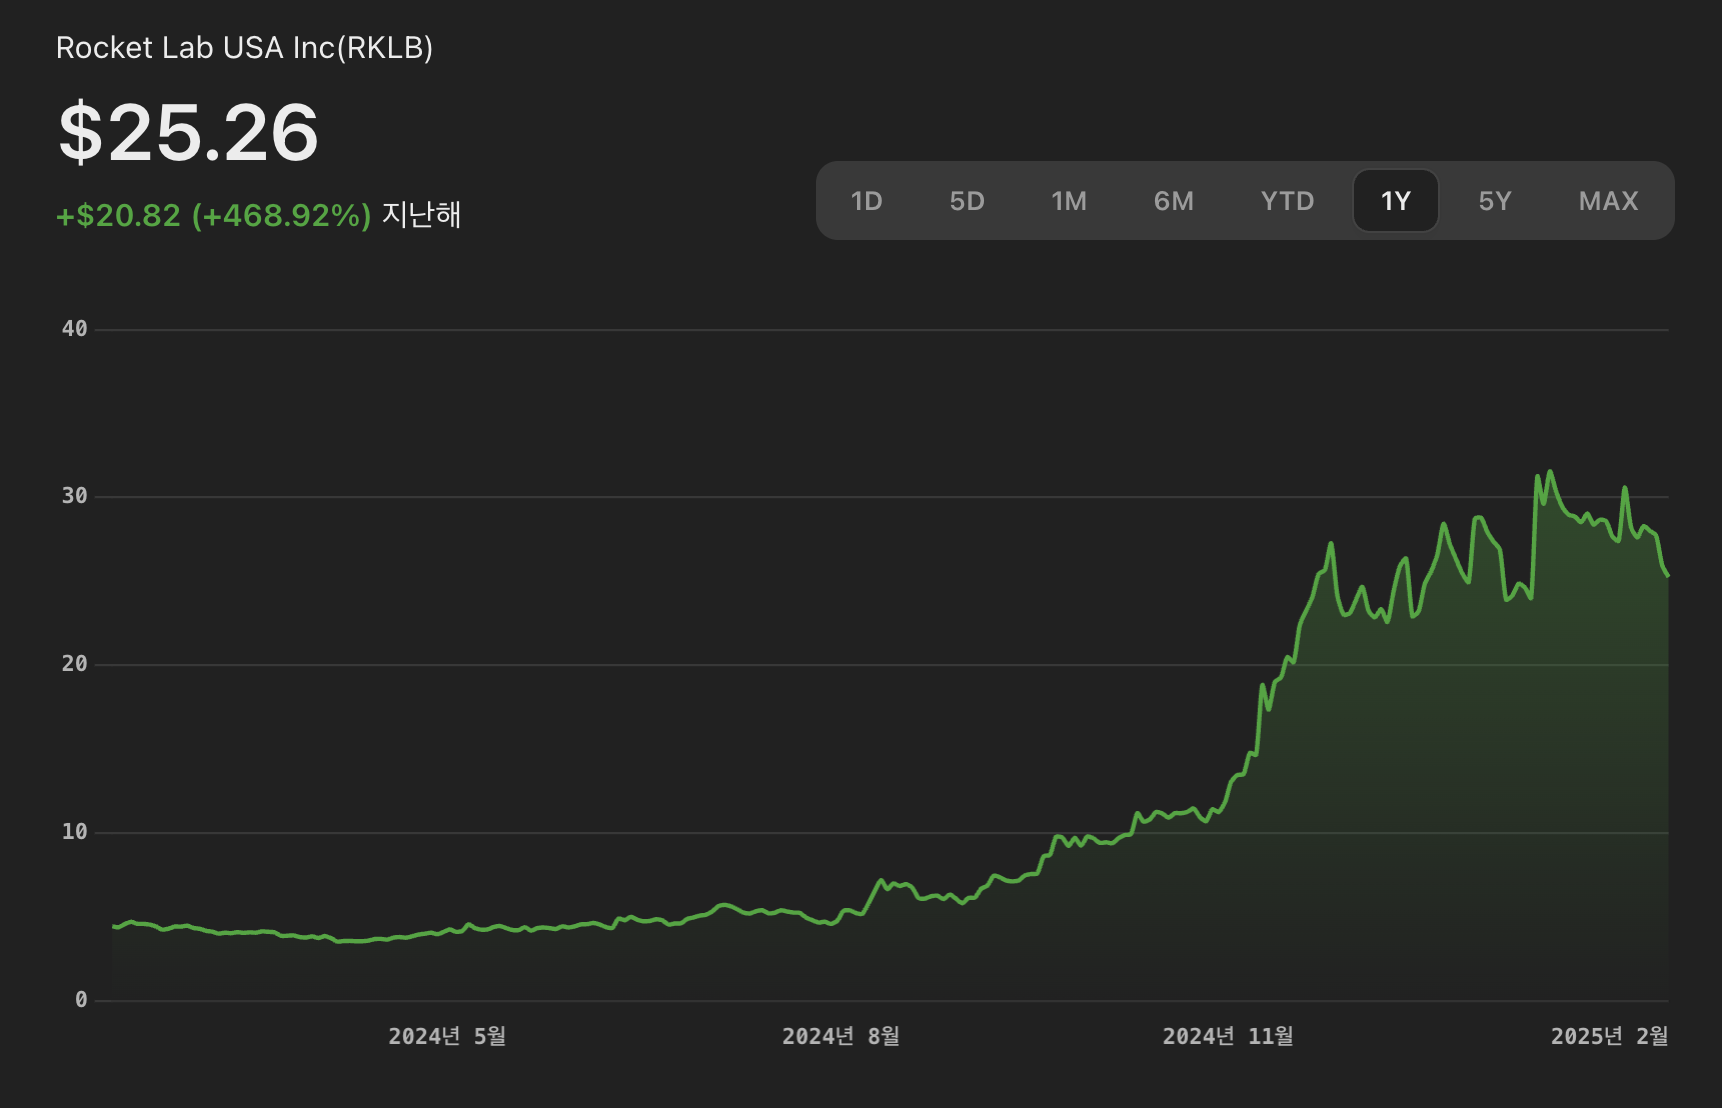
Task: Click the 30 y-axis label
Action: tap(74, 496)
